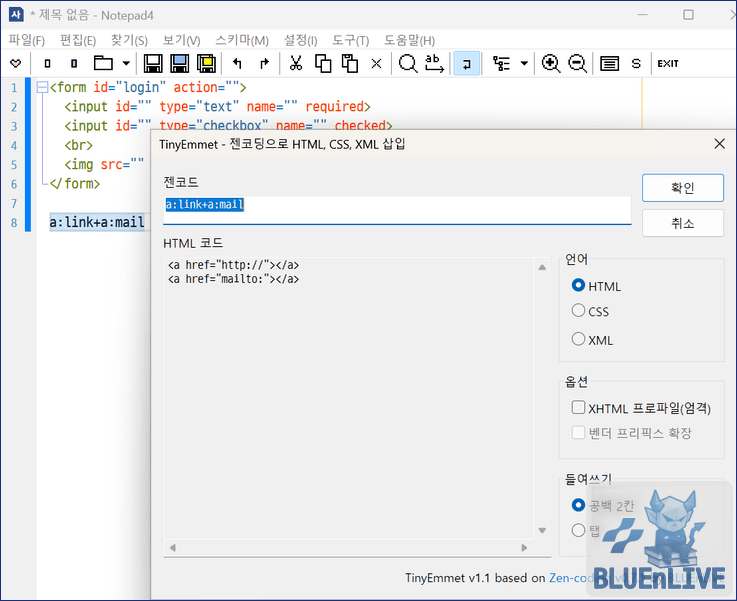The image size is (737, 601).
Task: Select the CSS language radio button
Action: [x=578, y=311]
